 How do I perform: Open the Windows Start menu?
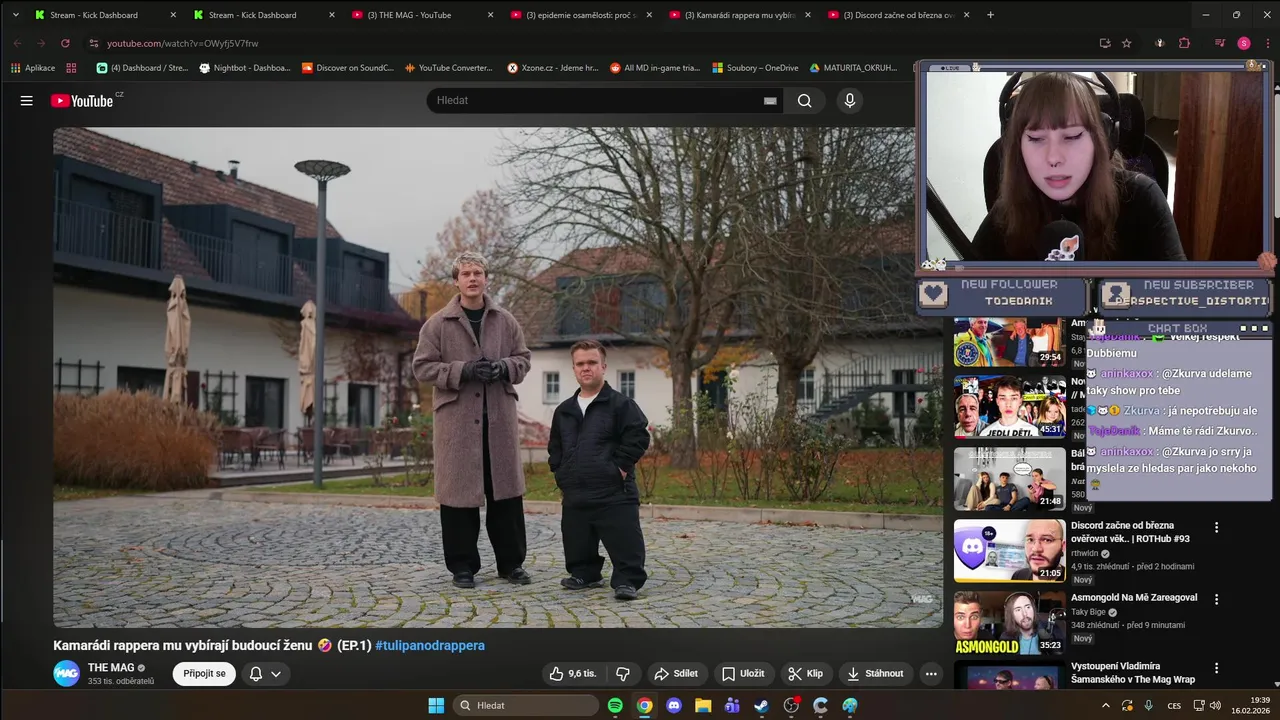[x=436, y=705]
